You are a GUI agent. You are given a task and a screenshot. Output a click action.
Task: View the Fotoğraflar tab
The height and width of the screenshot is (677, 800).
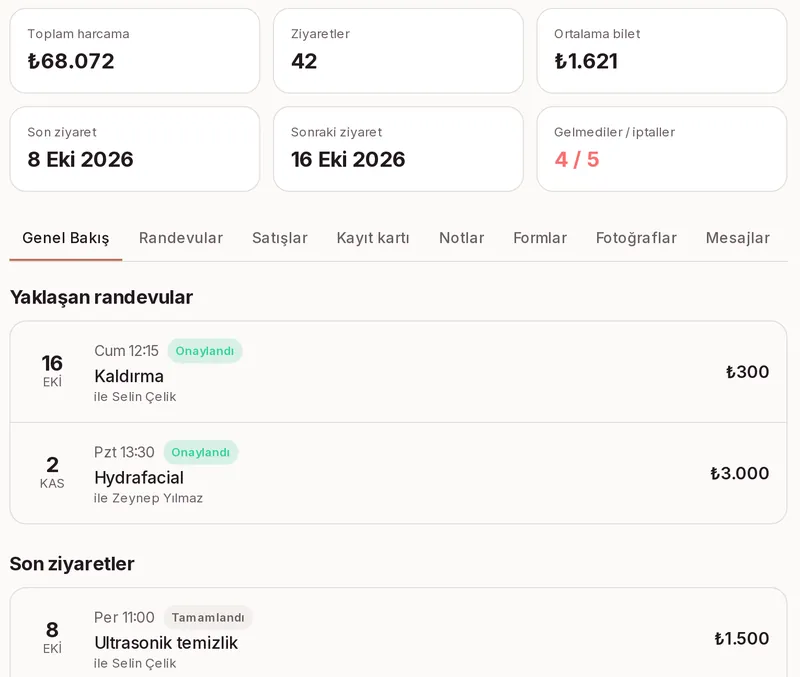[636, 238]
